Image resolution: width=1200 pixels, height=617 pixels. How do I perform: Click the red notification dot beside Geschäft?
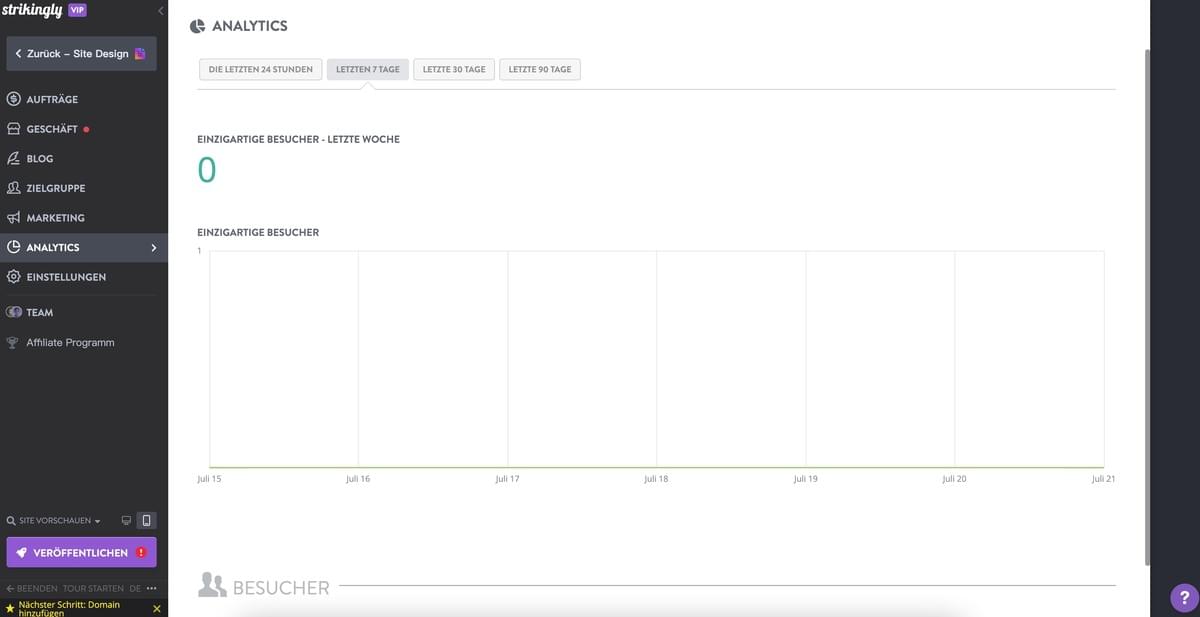[x=86, y=129]
